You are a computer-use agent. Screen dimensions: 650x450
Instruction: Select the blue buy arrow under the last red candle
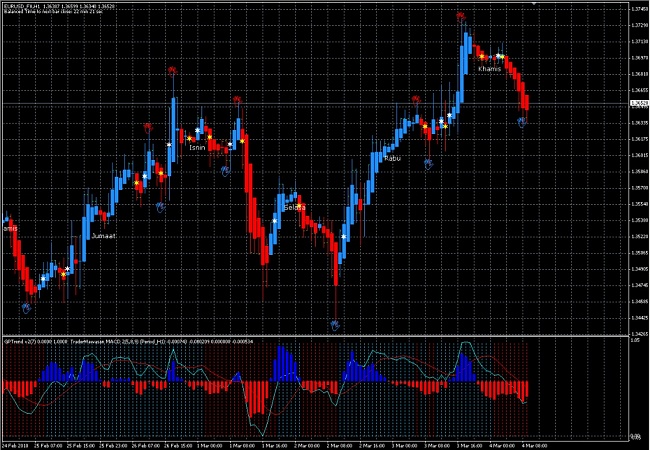point(522,121)
